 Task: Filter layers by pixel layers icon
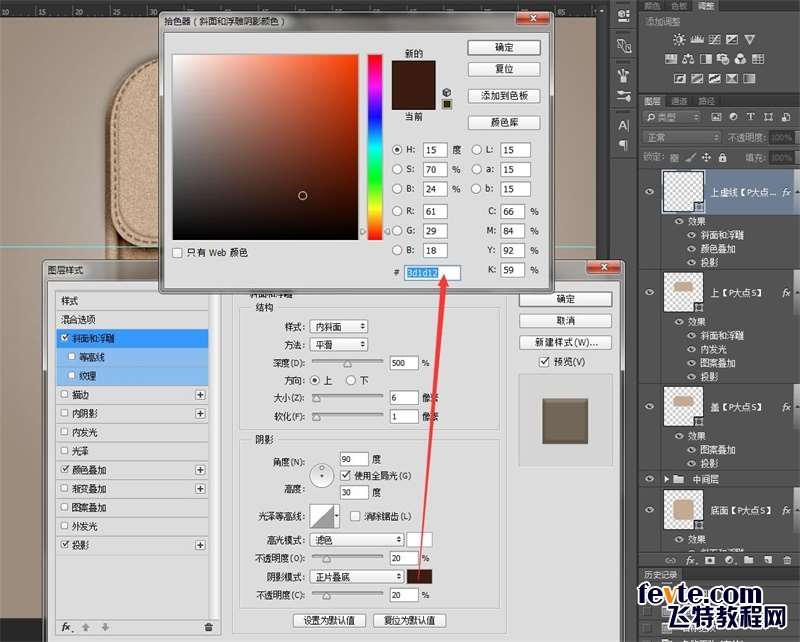coord(716,117)
